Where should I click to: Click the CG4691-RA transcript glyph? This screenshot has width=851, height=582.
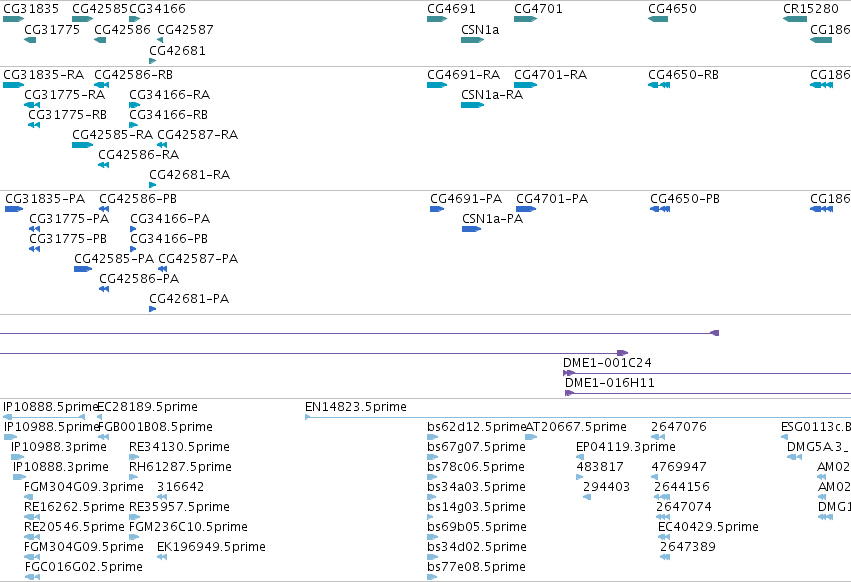[x=437, y=85]
